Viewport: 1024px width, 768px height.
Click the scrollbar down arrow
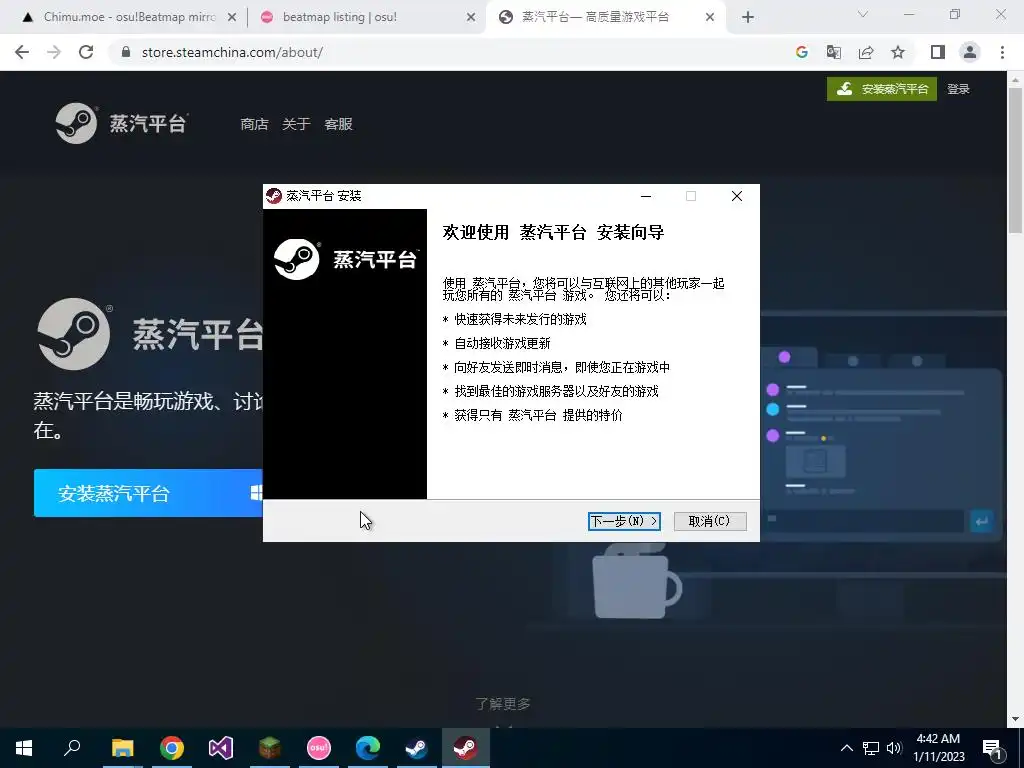[1015, 719]
